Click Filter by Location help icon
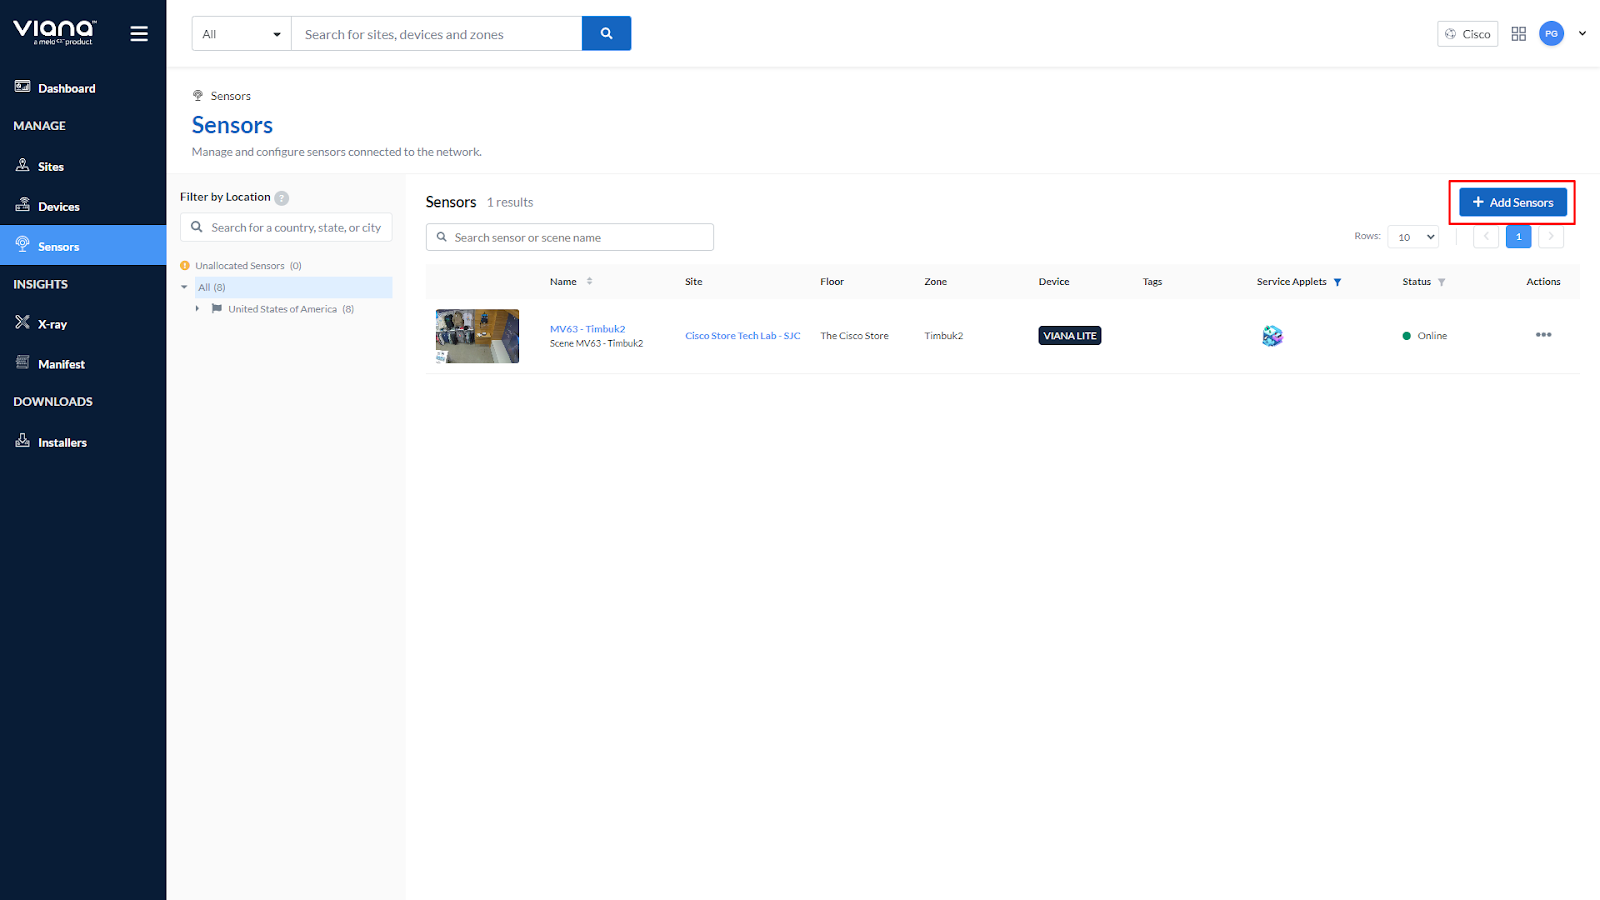Screen dimensions: 1600x900 282,198
